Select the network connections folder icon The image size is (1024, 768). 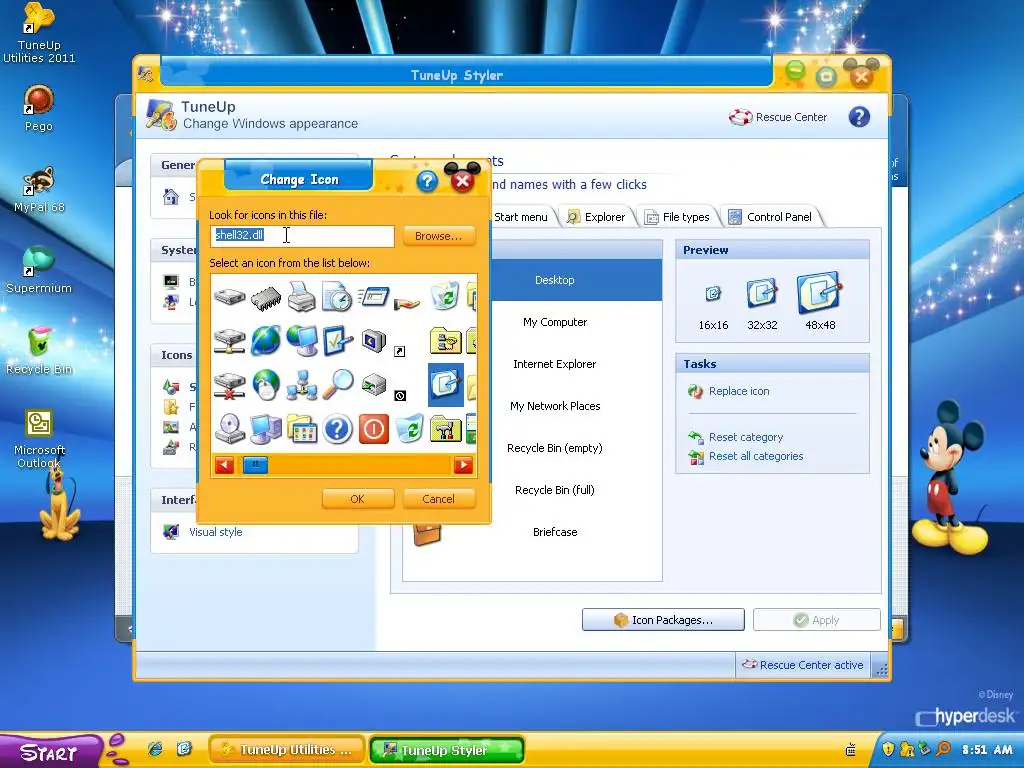tap(446, 340)
